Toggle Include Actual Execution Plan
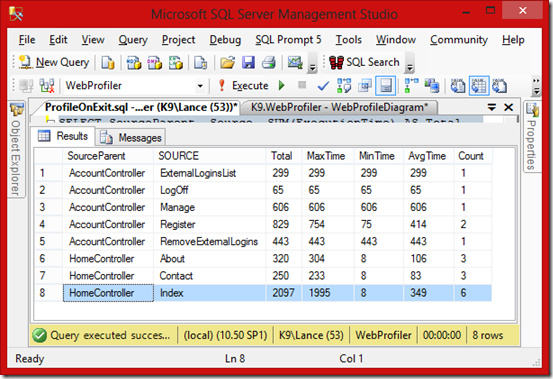 [x=411, y=86]
